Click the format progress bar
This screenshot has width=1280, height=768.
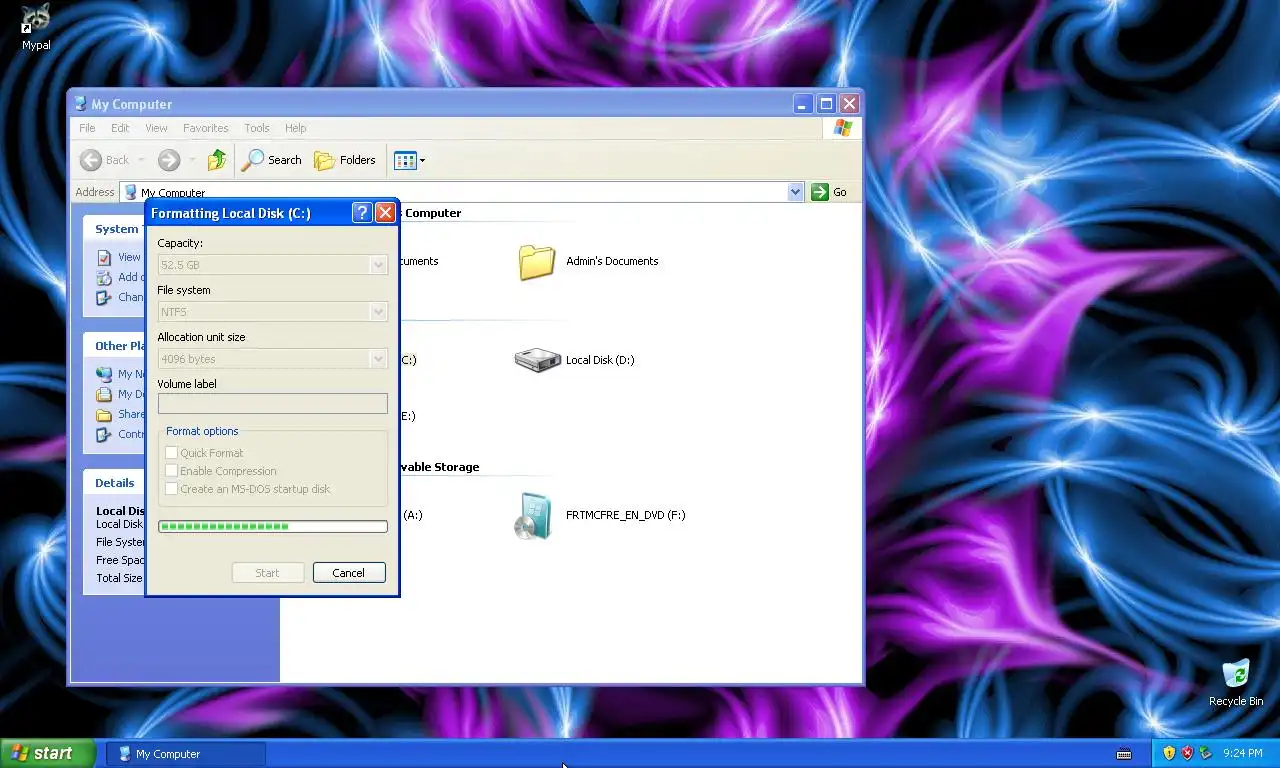point(272,526)
